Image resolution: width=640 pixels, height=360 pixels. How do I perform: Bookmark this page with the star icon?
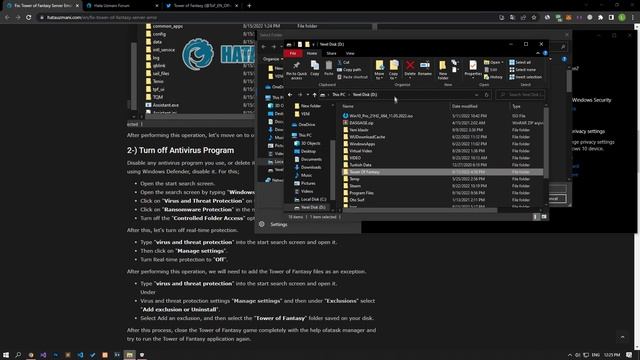pyautogui.click(x=534, y=18)
